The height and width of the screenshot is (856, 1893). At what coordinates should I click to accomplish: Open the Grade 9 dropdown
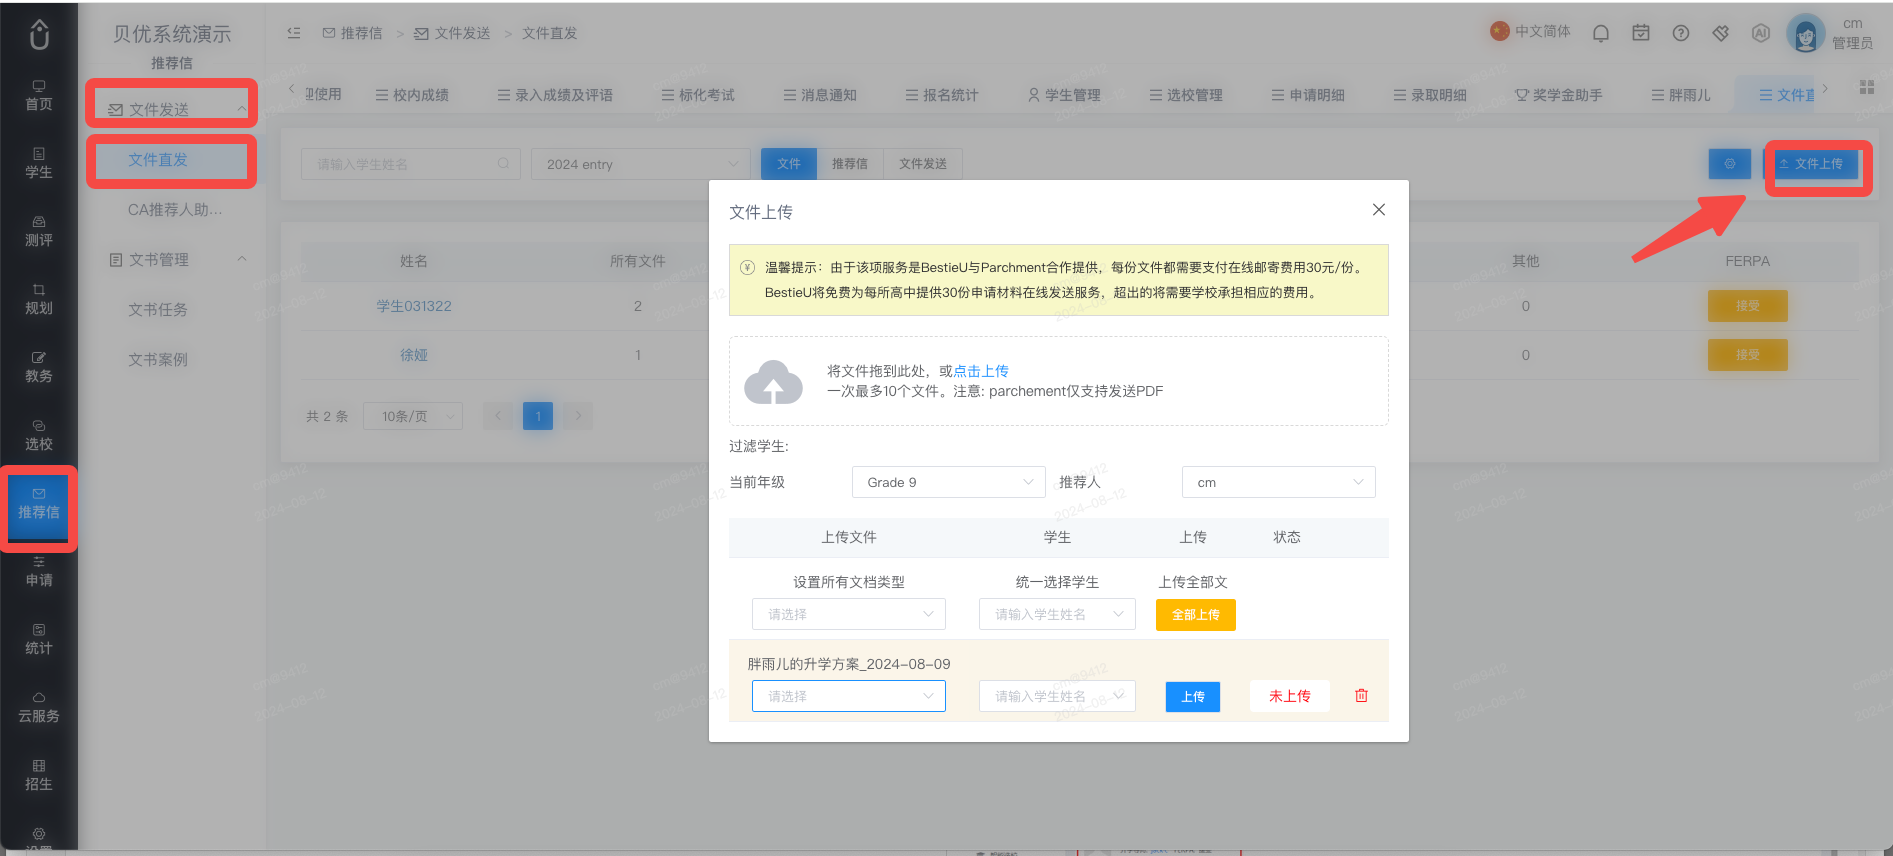point(949,482)
